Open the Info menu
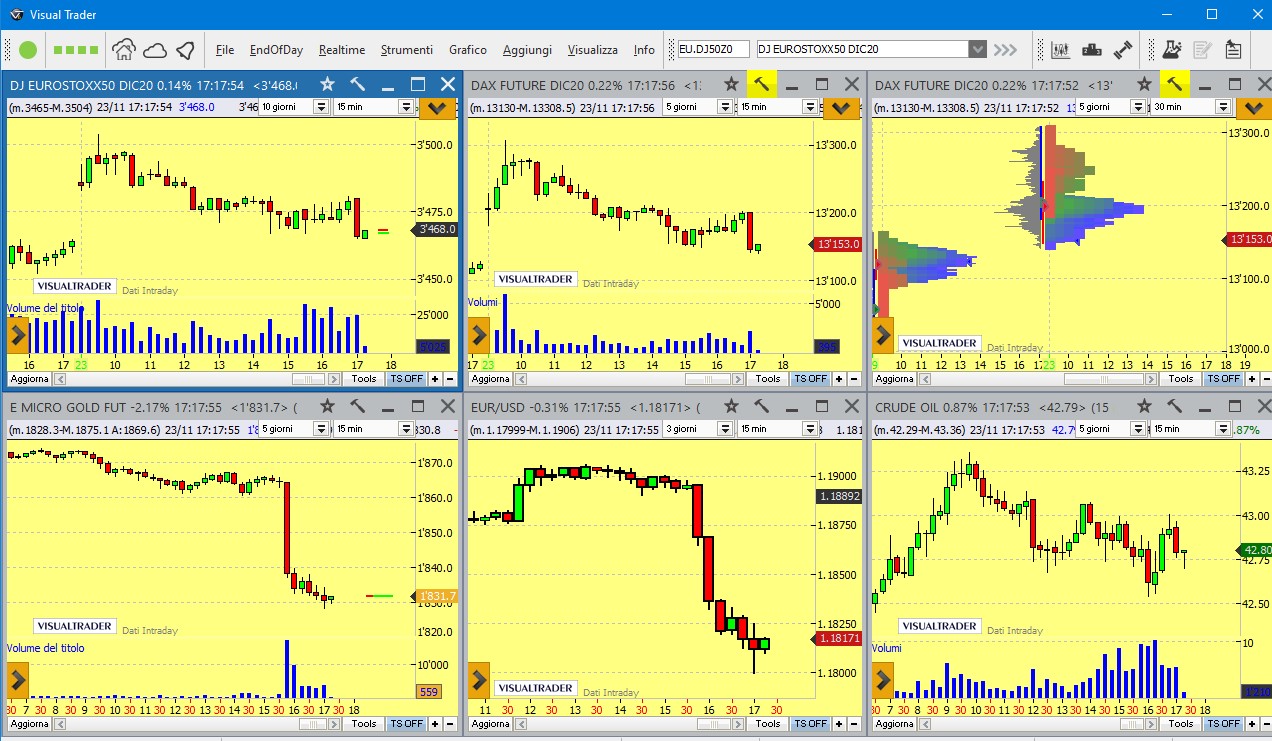This screenshot has width=1272, height=741. (644, 50)
